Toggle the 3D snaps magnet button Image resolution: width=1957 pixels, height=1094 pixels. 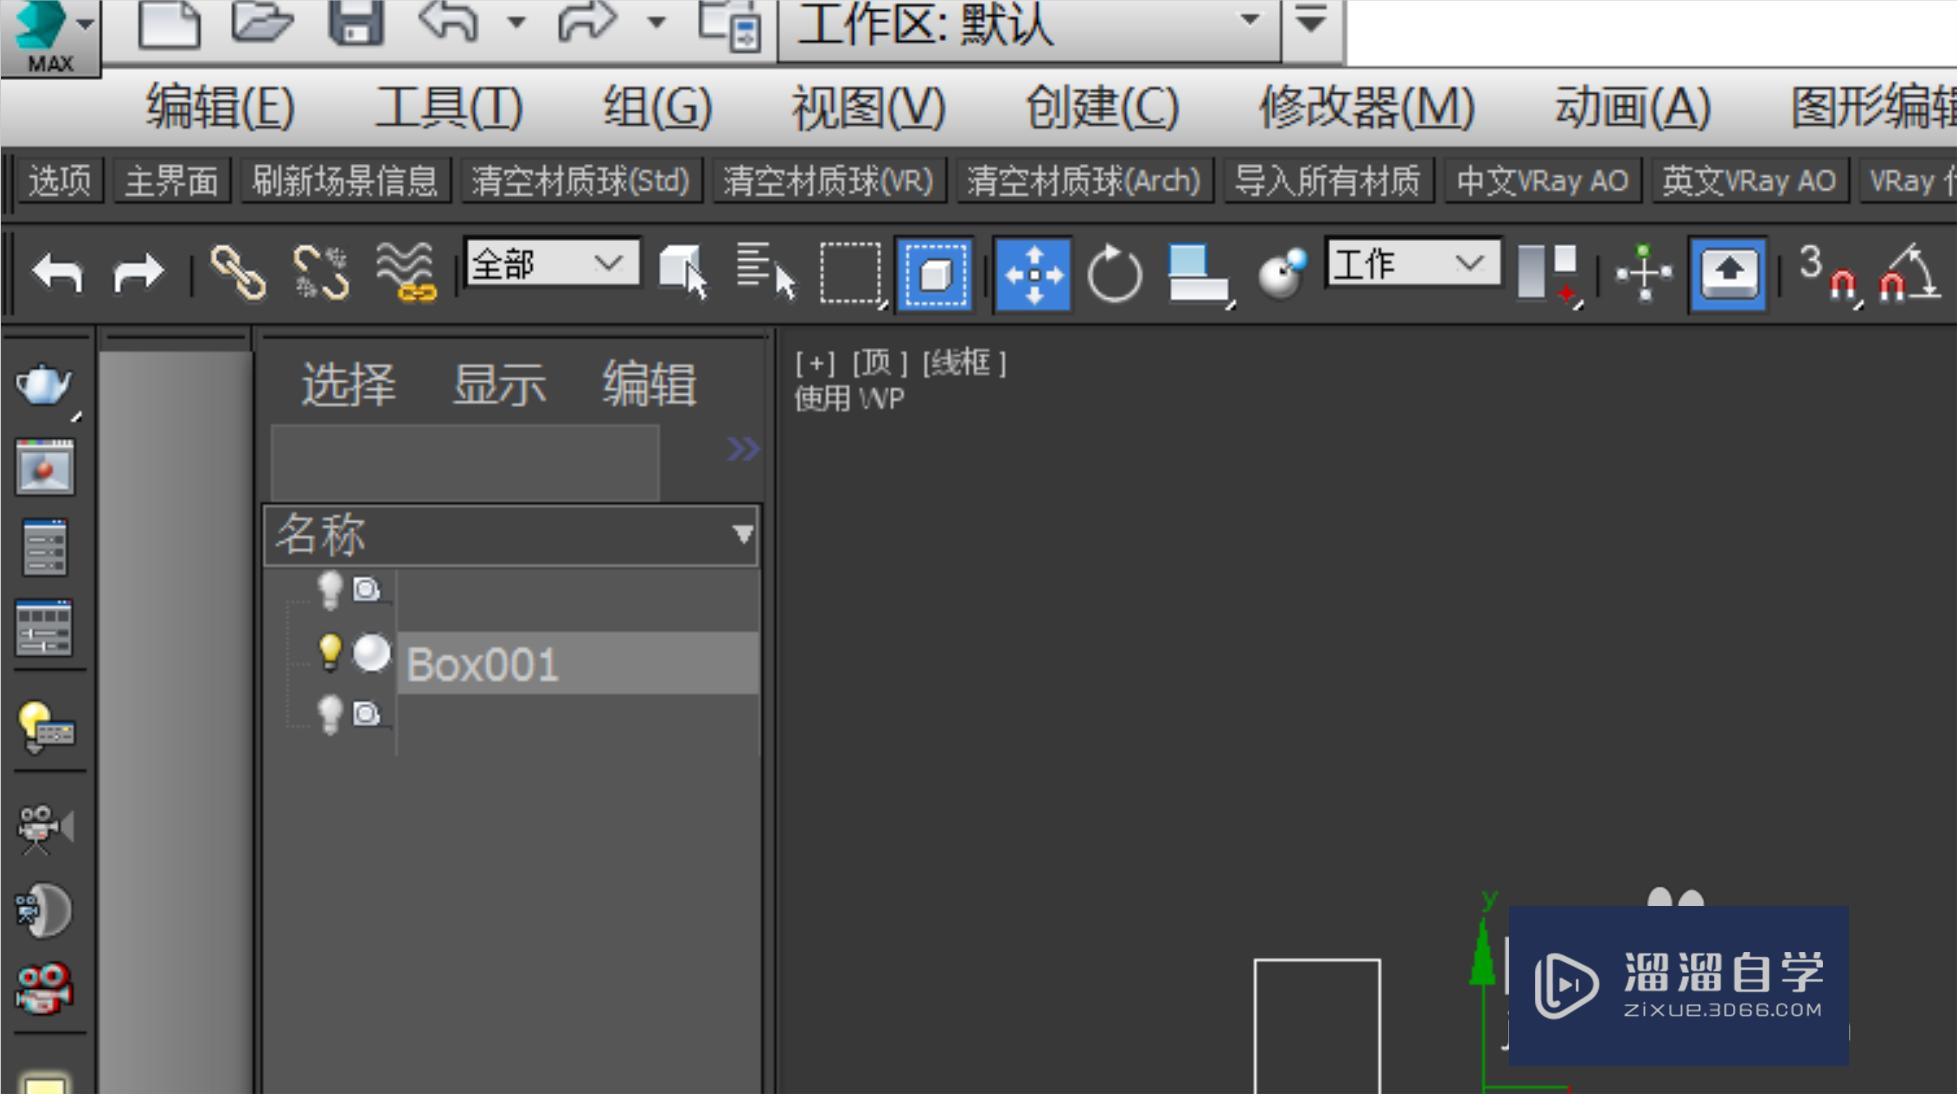click(1828, 273)
